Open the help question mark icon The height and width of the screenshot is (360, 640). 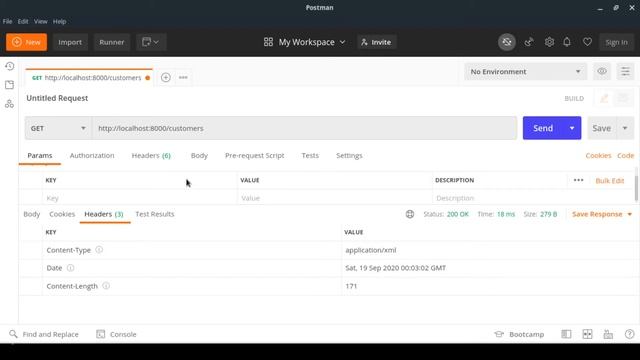point(629,334)
